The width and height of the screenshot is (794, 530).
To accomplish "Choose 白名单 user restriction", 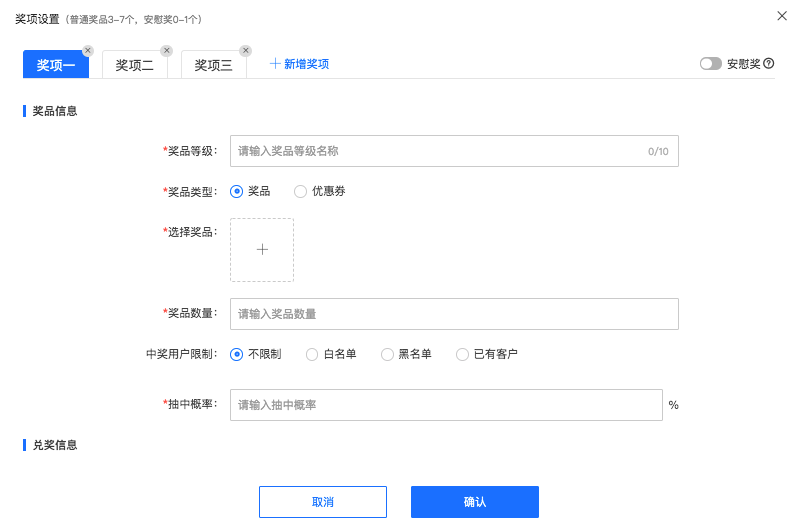I will click(x=312, y=354).
